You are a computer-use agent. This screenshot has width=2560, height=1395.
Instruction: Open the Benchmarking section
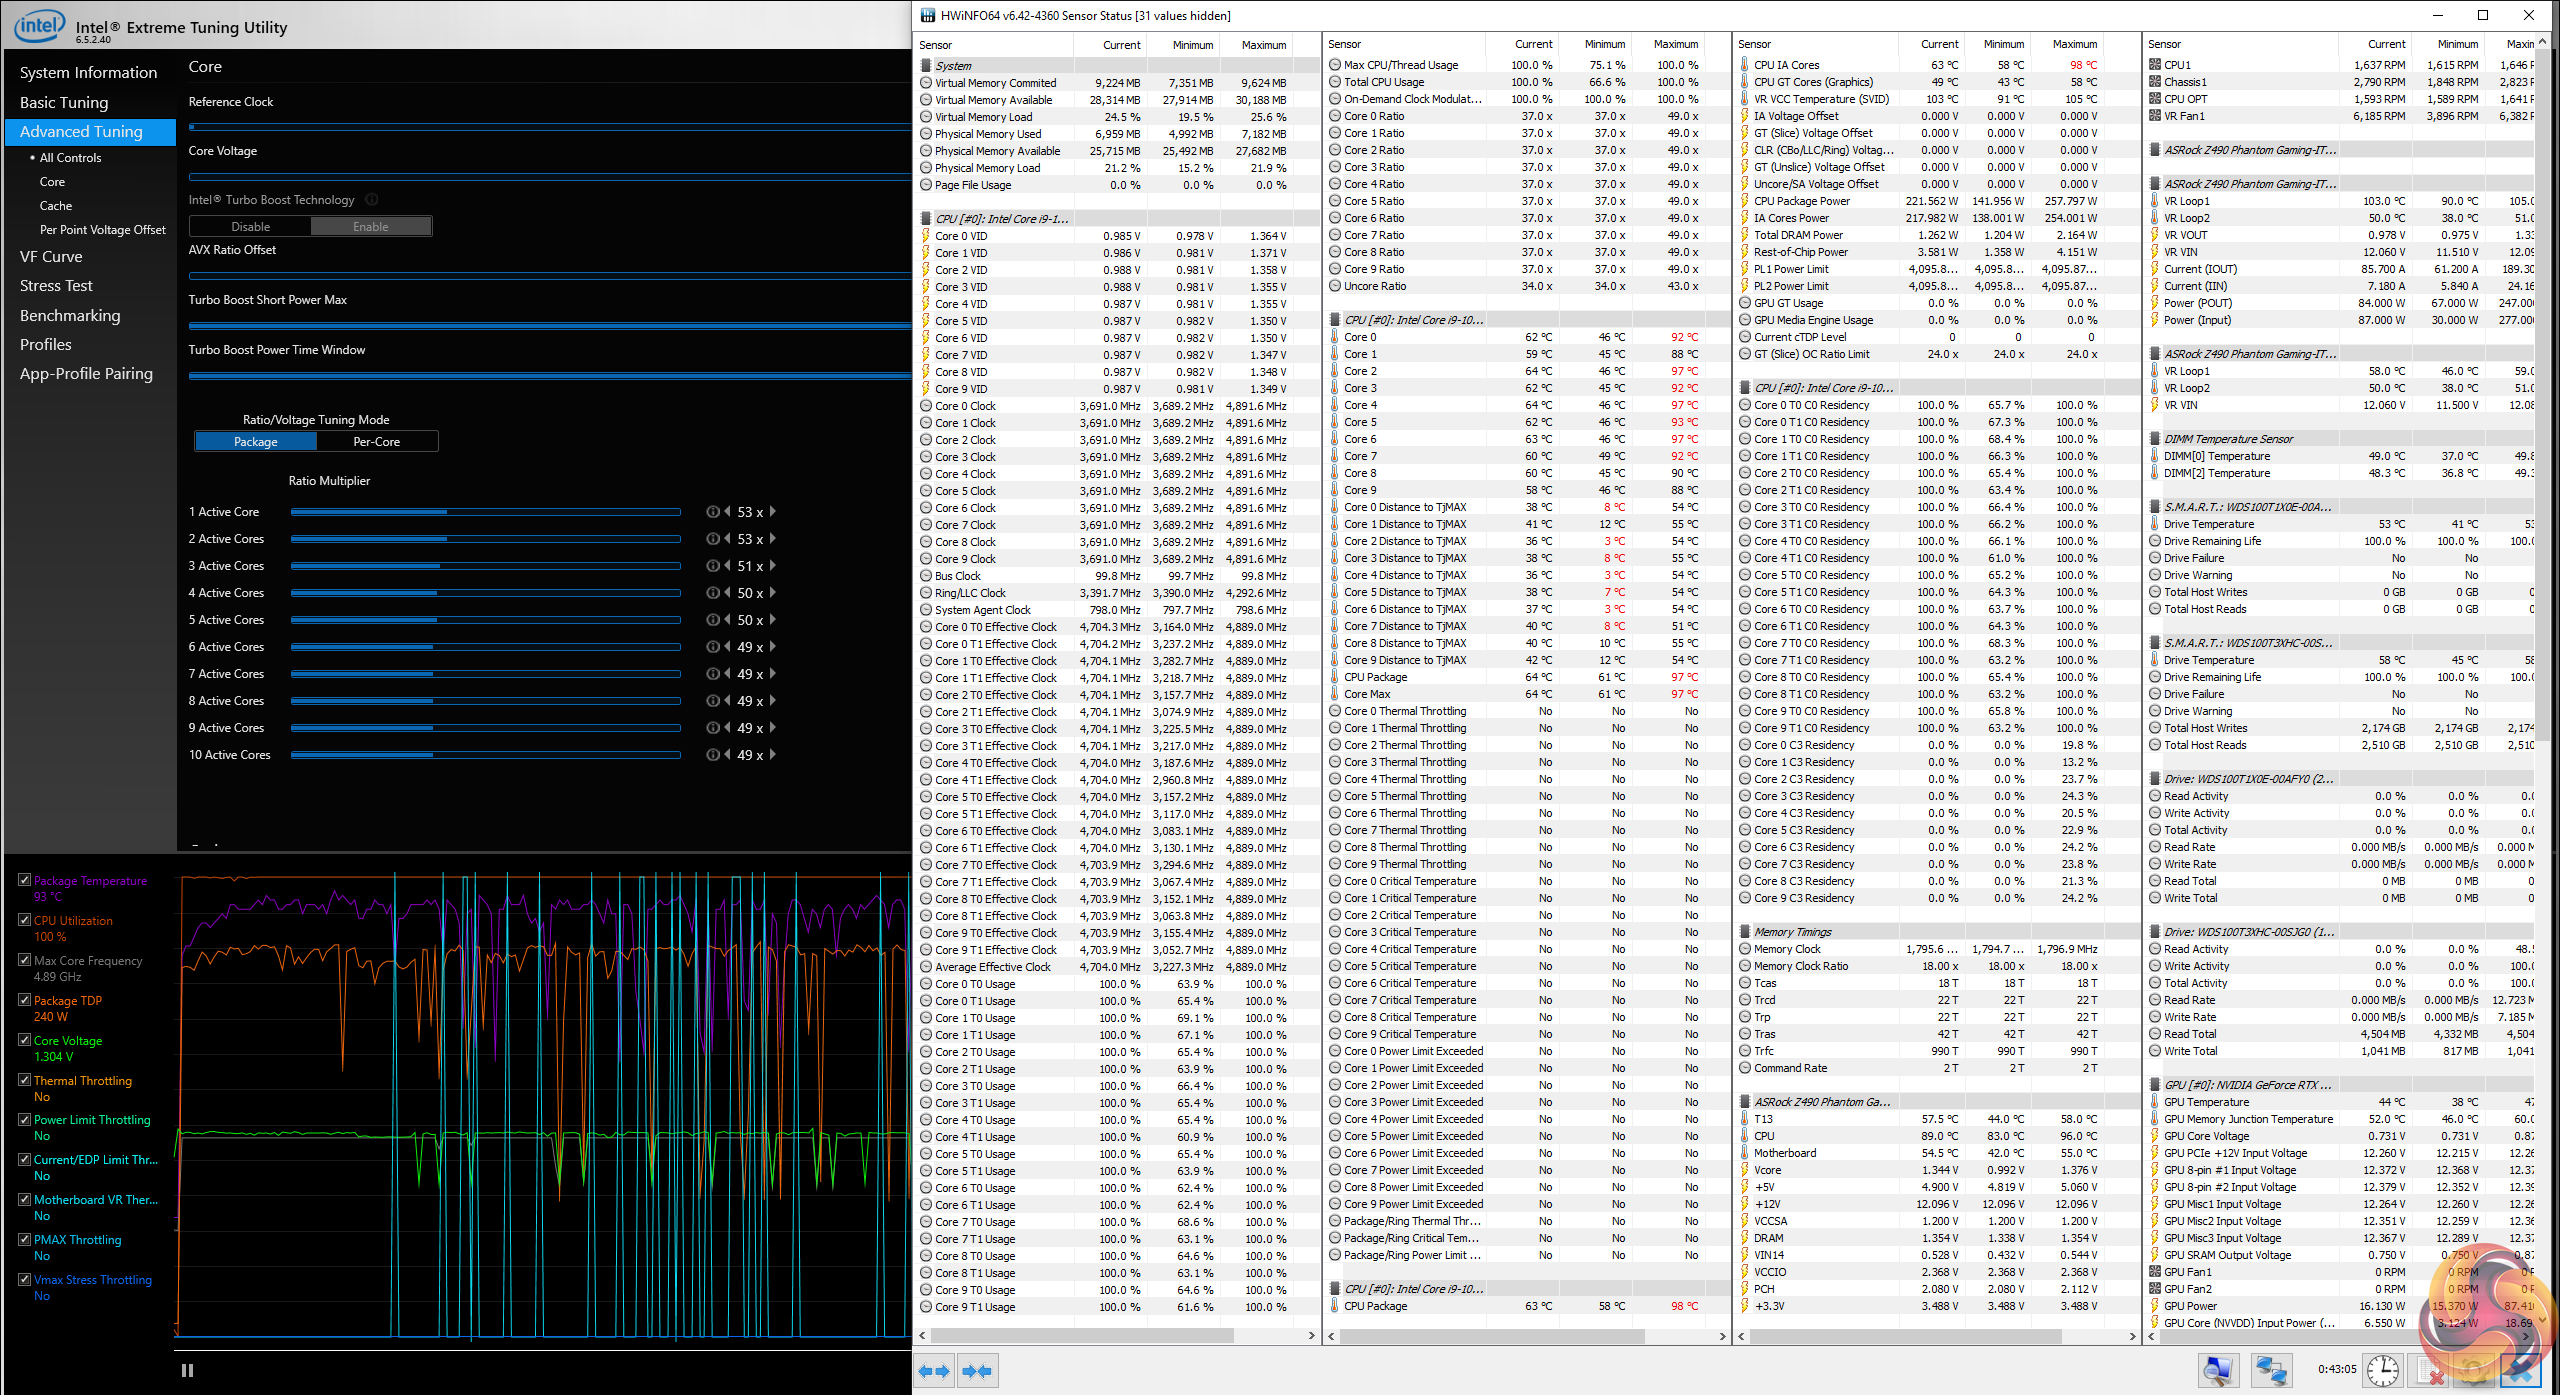click(x=70, y=315)
